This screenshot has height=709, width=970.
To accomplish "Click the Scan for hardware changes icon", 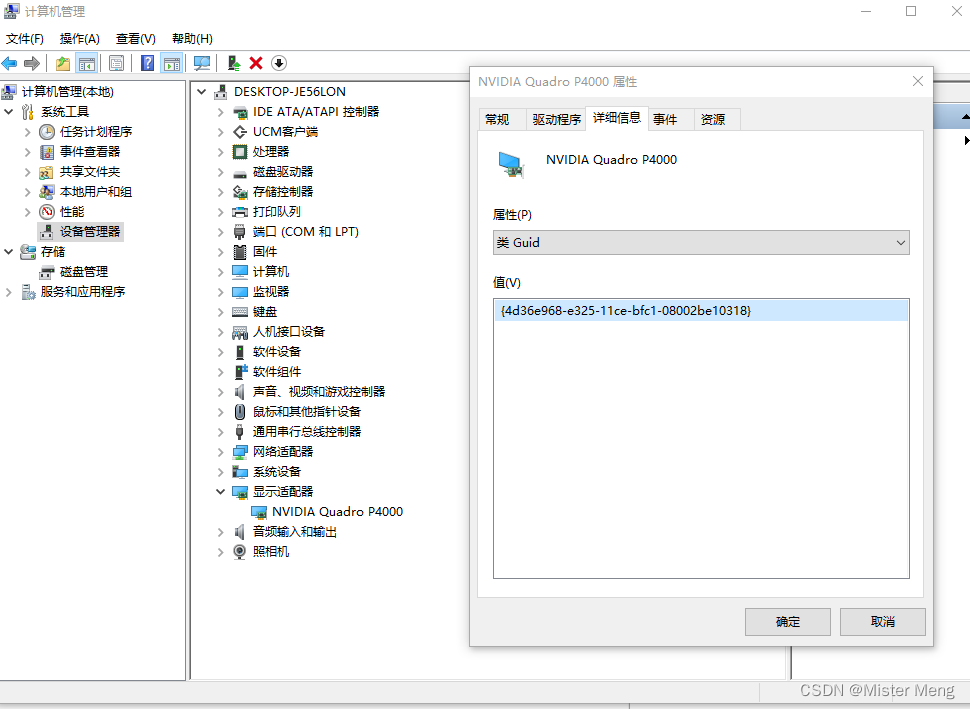I will coord(202,63).
